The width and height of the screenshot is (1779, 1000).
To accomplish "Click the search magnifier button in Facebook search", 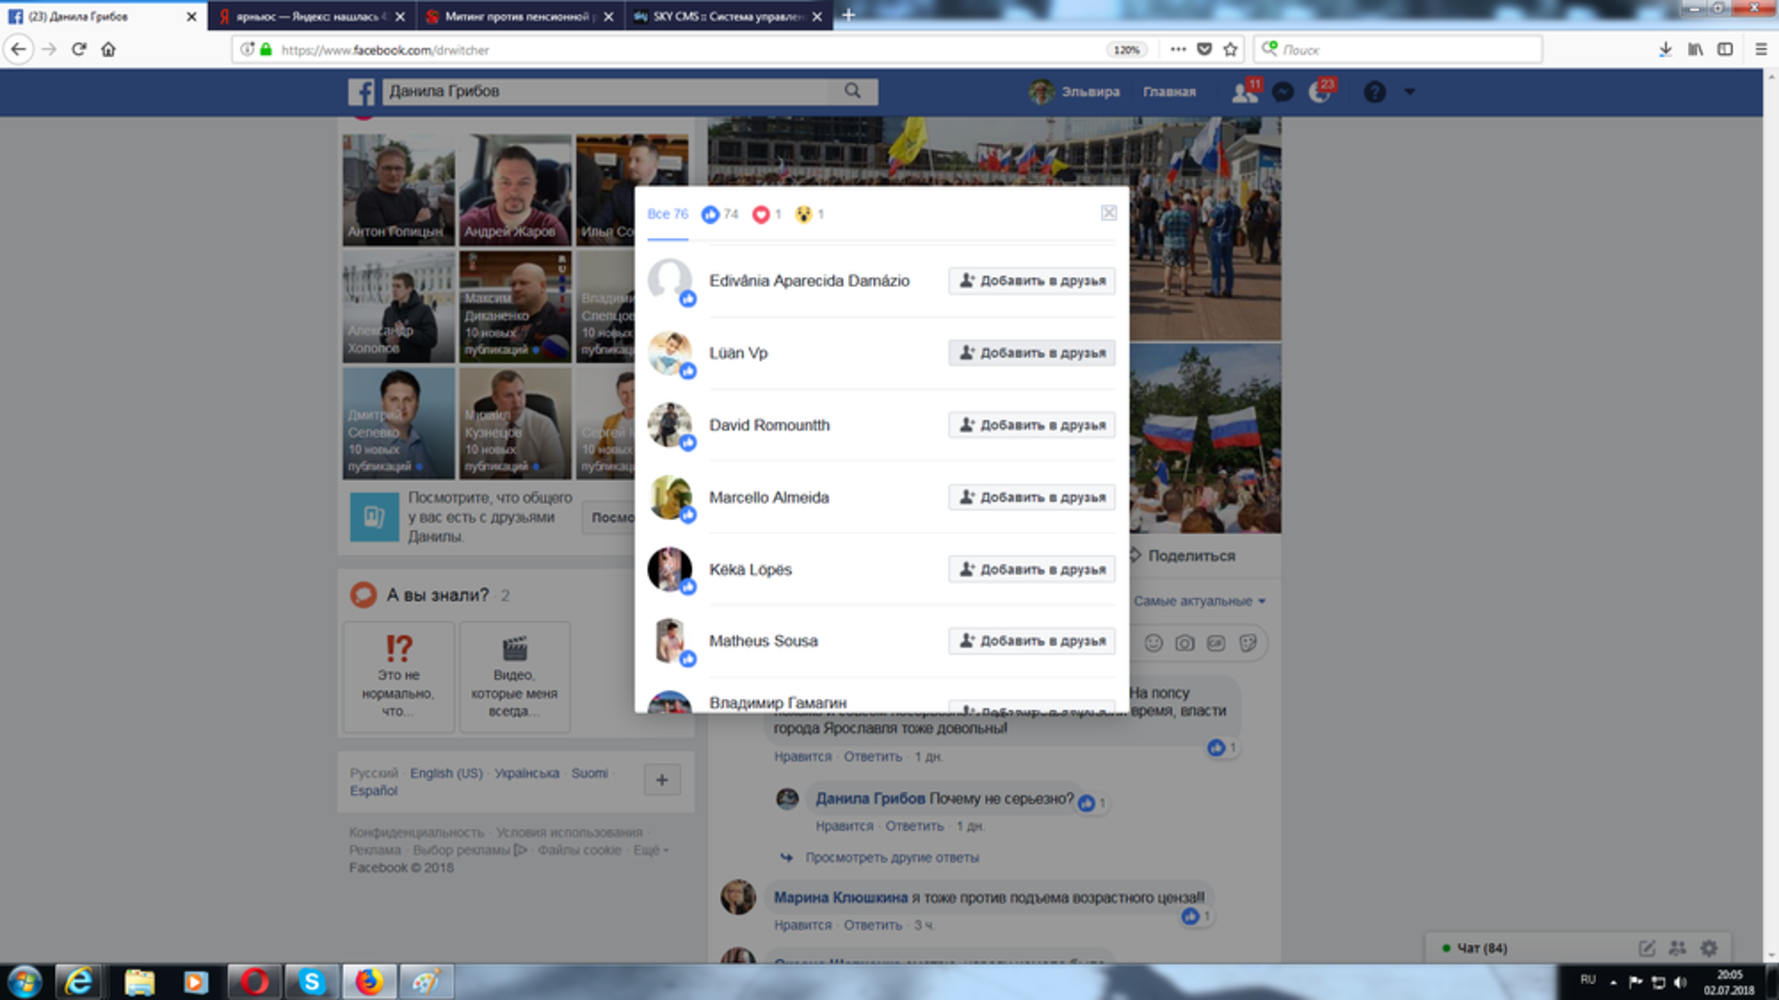I will click(x=853, y=91).
